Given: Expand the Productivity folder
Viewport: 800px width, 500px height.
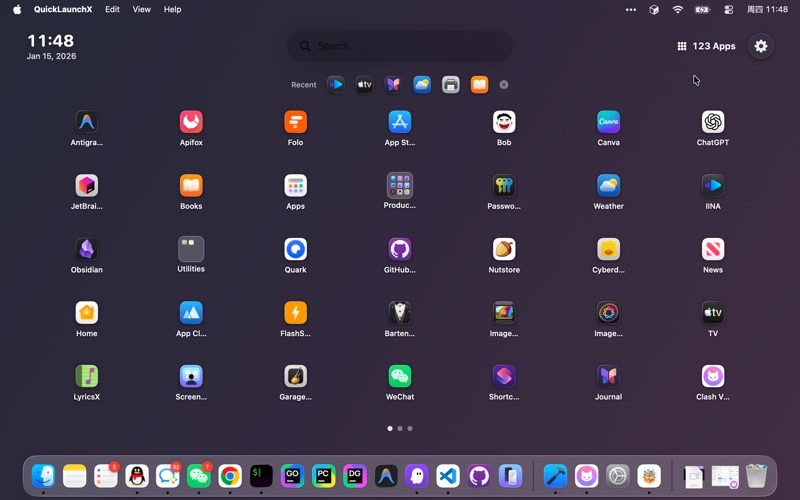Looking at the screenshot, I should (400, 186).
